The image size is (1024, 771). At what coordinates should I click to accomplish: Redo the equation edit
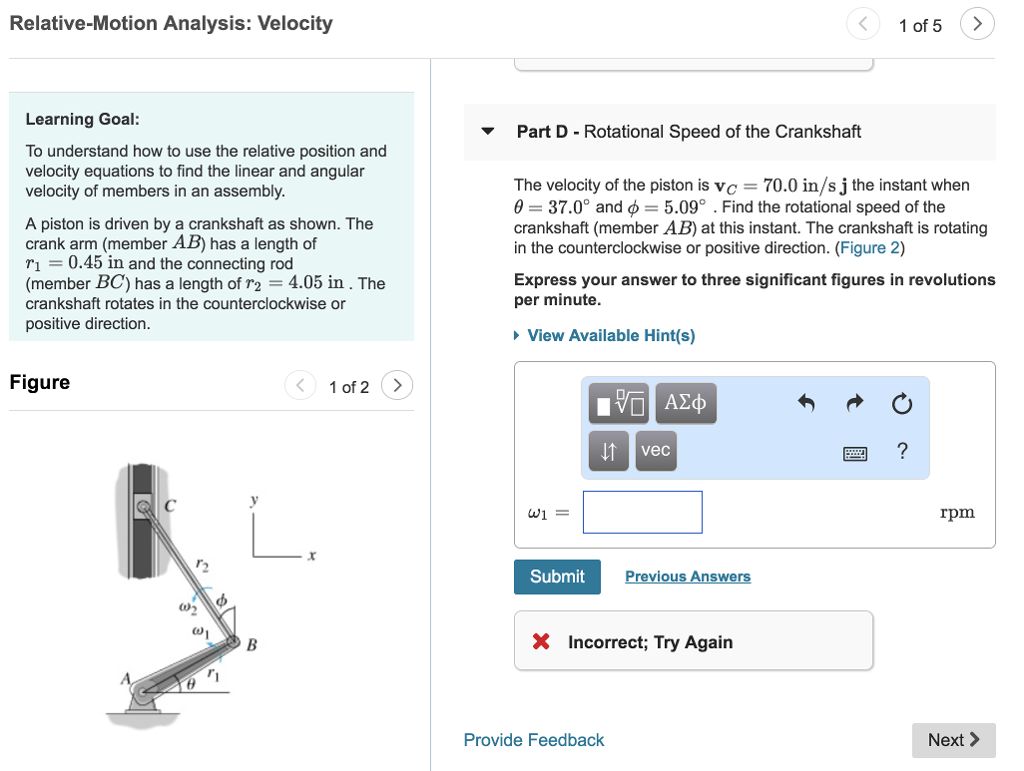coord(854,403)
